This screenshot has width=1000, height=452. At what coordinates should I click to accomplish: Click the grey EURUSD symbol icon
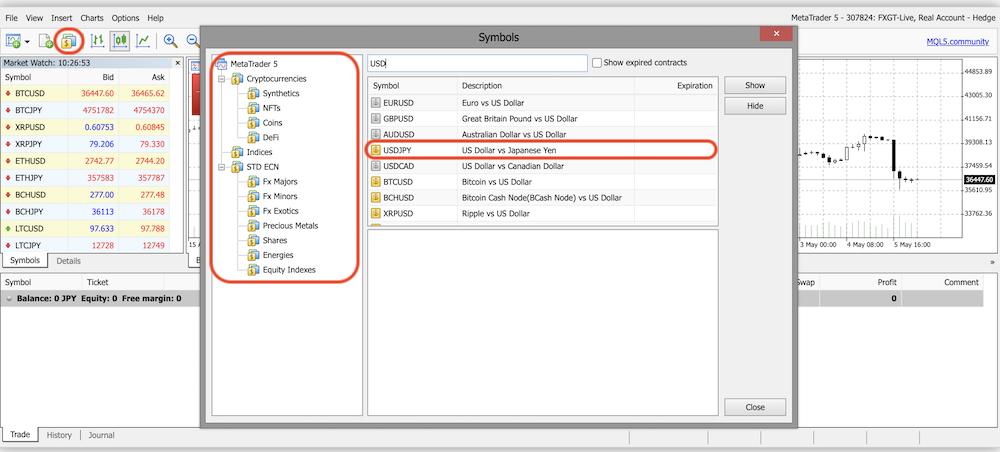tap(376, 103)
